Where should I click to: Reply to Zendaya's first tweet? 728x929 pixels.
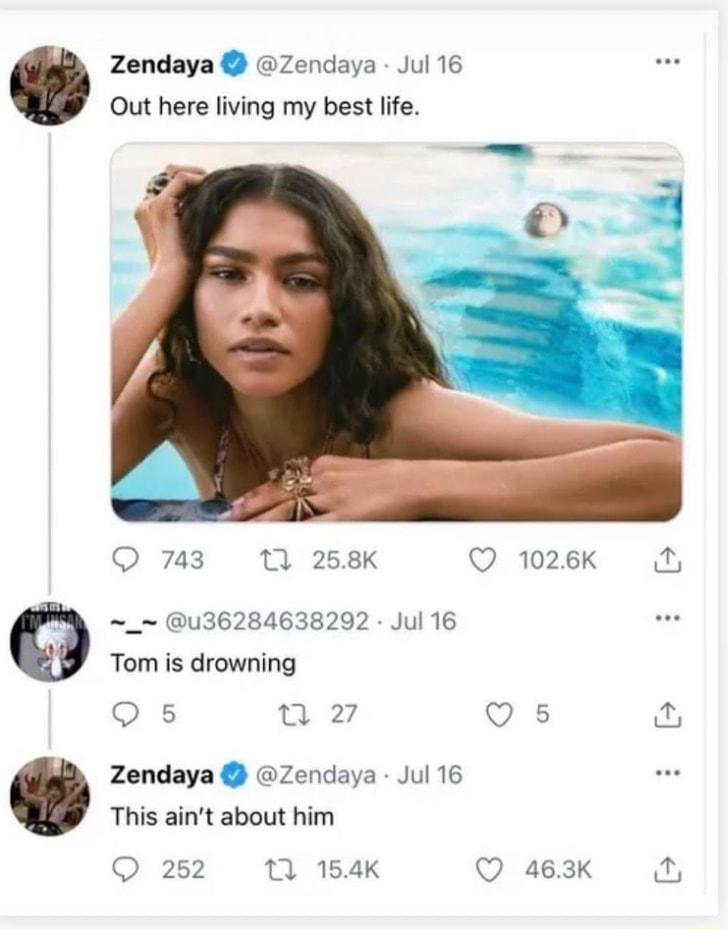pyautogui.click(x=128, y=560)
